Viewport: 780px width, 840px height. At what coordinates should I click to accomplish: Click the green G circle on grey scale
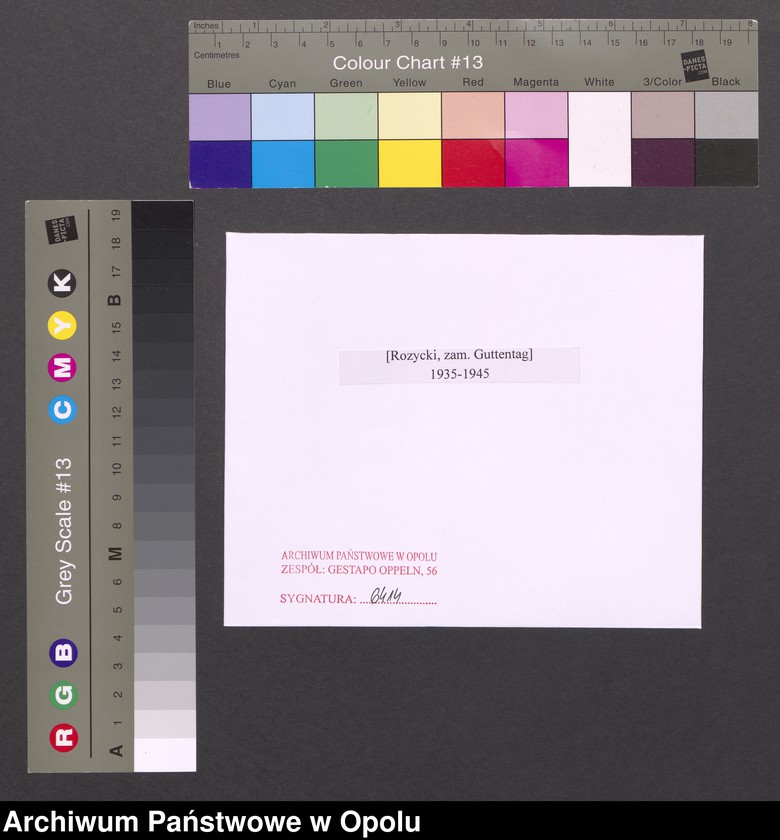[63, 695]
